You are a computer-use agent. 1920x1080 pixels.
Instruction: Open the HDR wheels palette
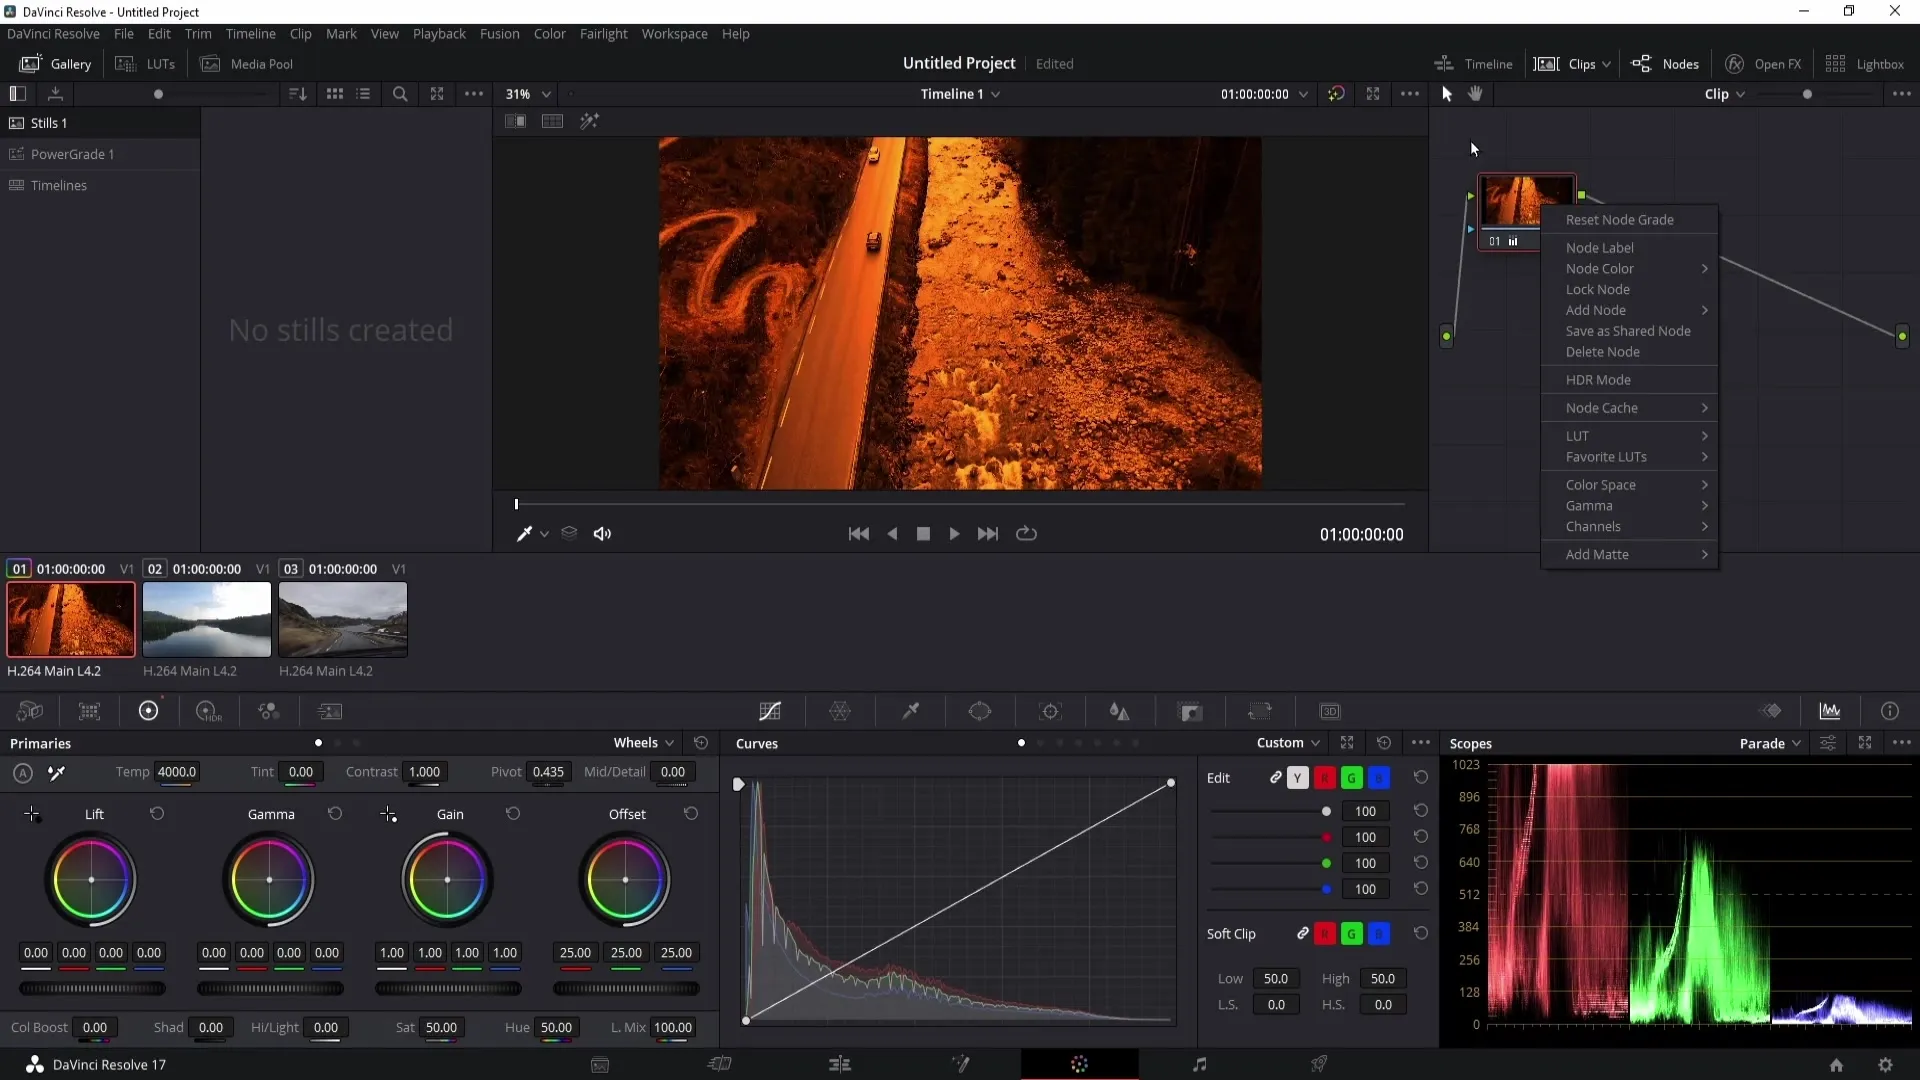(208, 711)
